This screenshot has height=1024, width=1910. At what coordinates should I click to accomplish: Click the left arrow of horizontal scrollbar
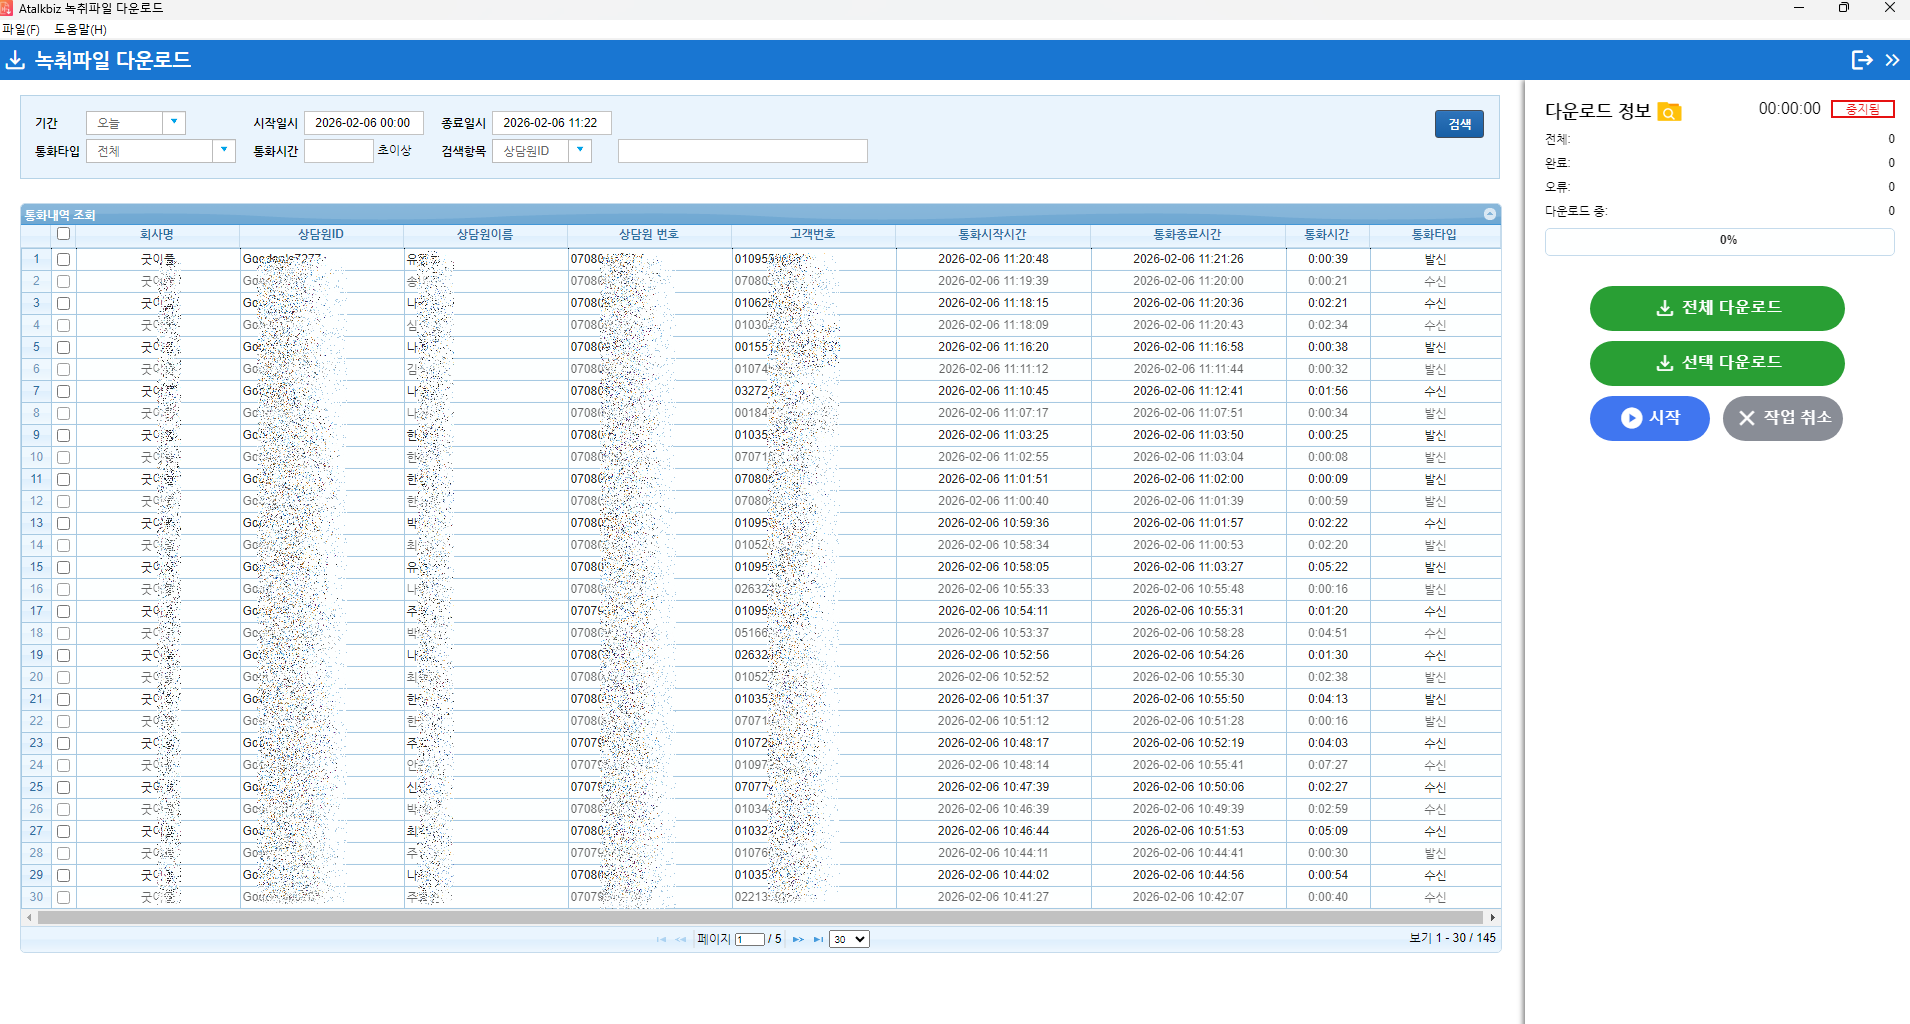[29, 917]
